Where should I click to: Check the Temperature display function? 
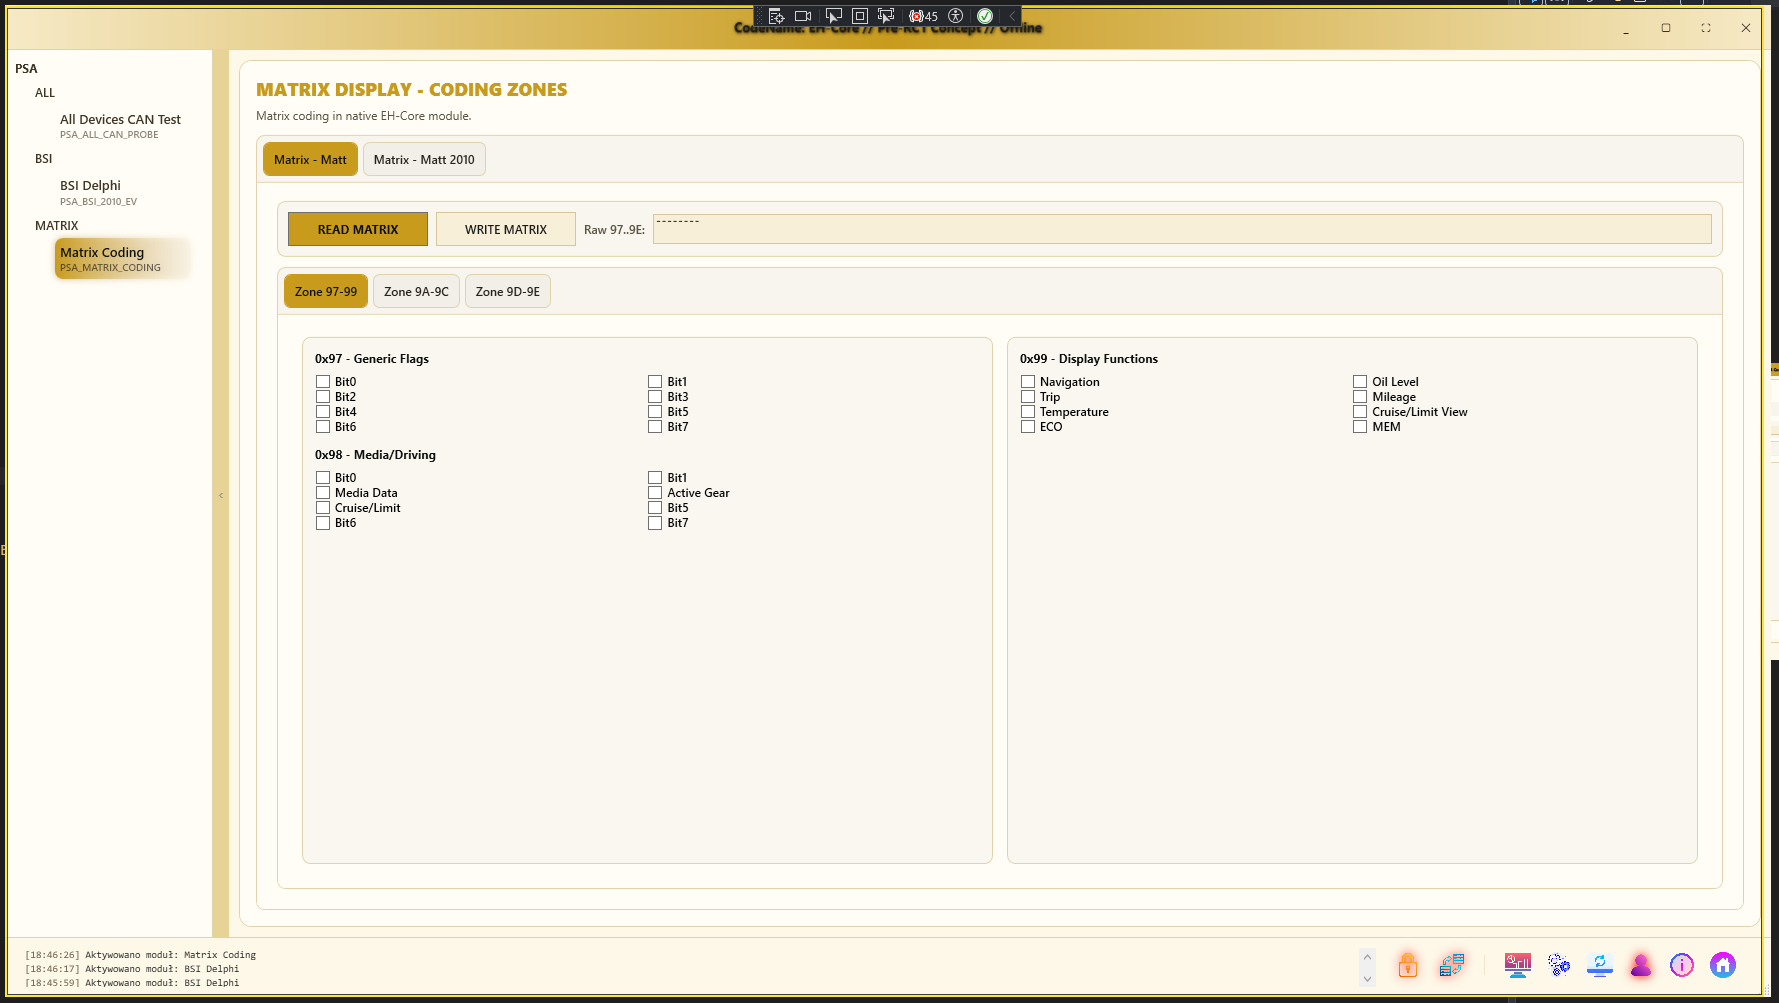(x=1028, y=412)
